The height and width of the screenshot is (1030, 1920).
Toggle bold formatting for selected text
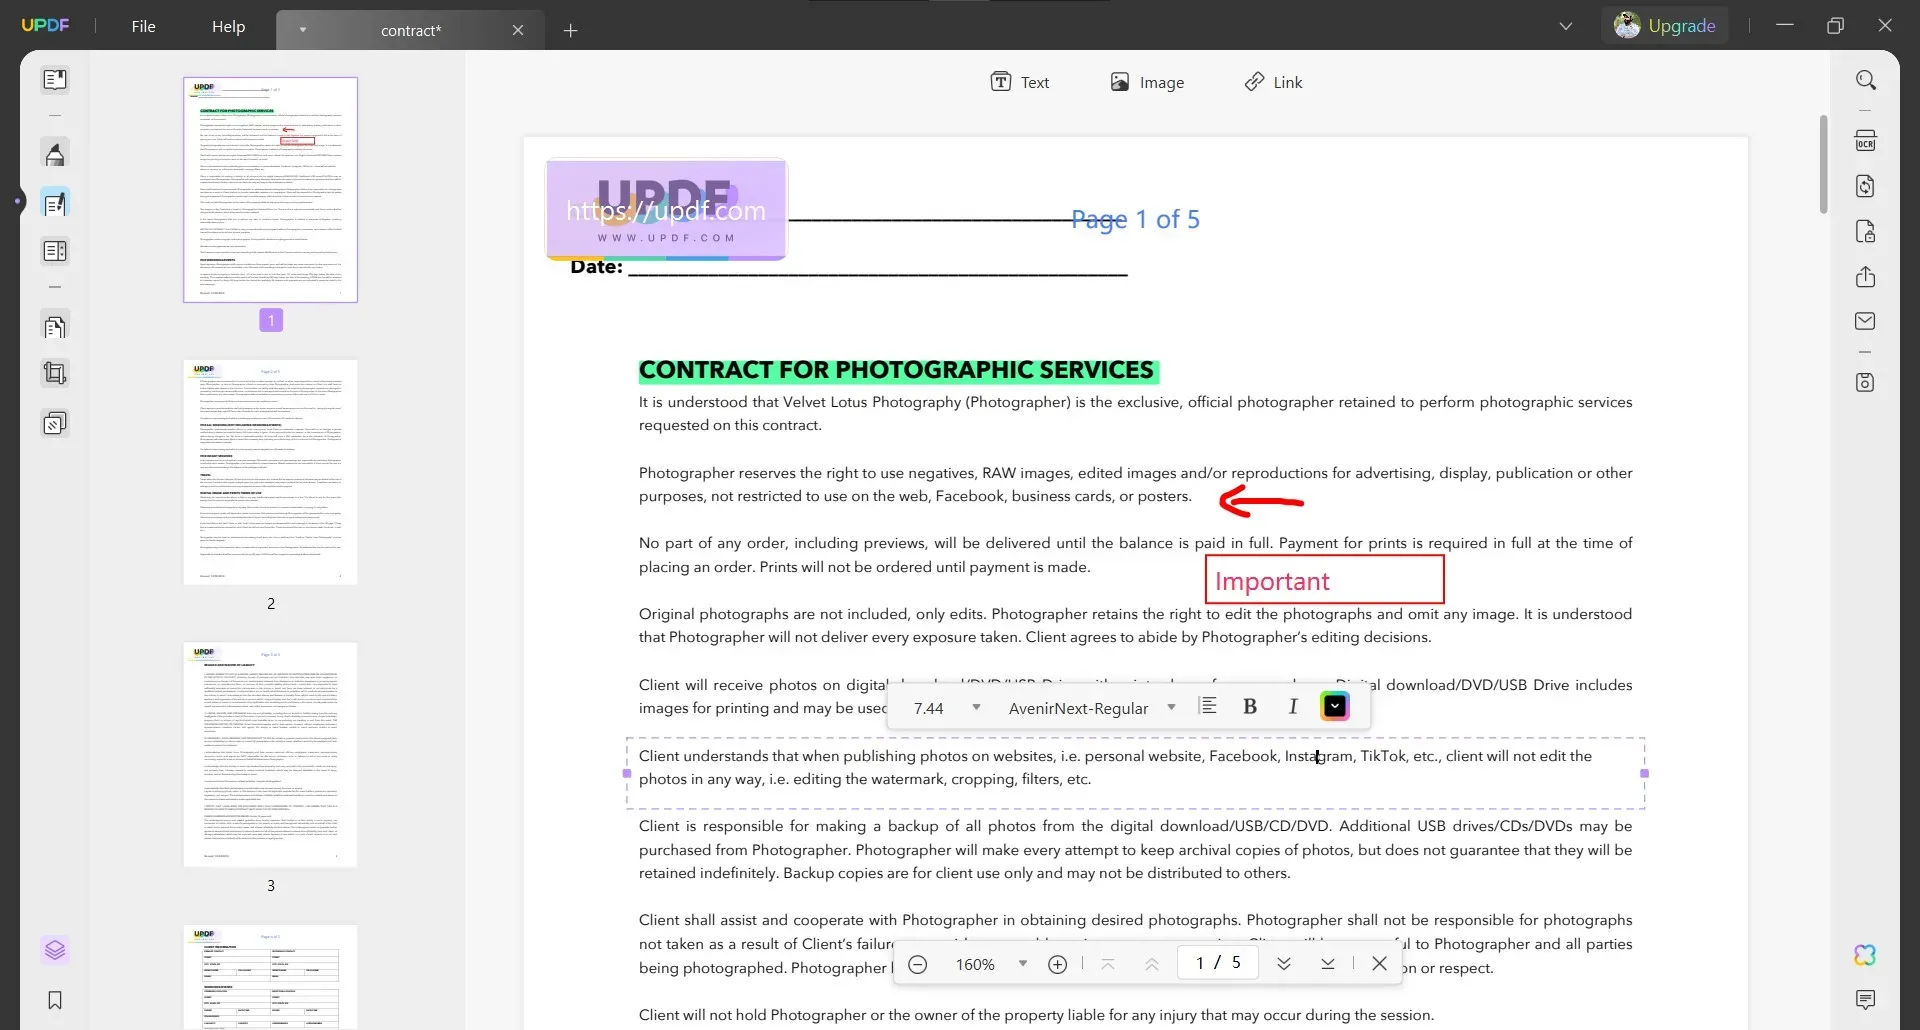click(1250, 707)
